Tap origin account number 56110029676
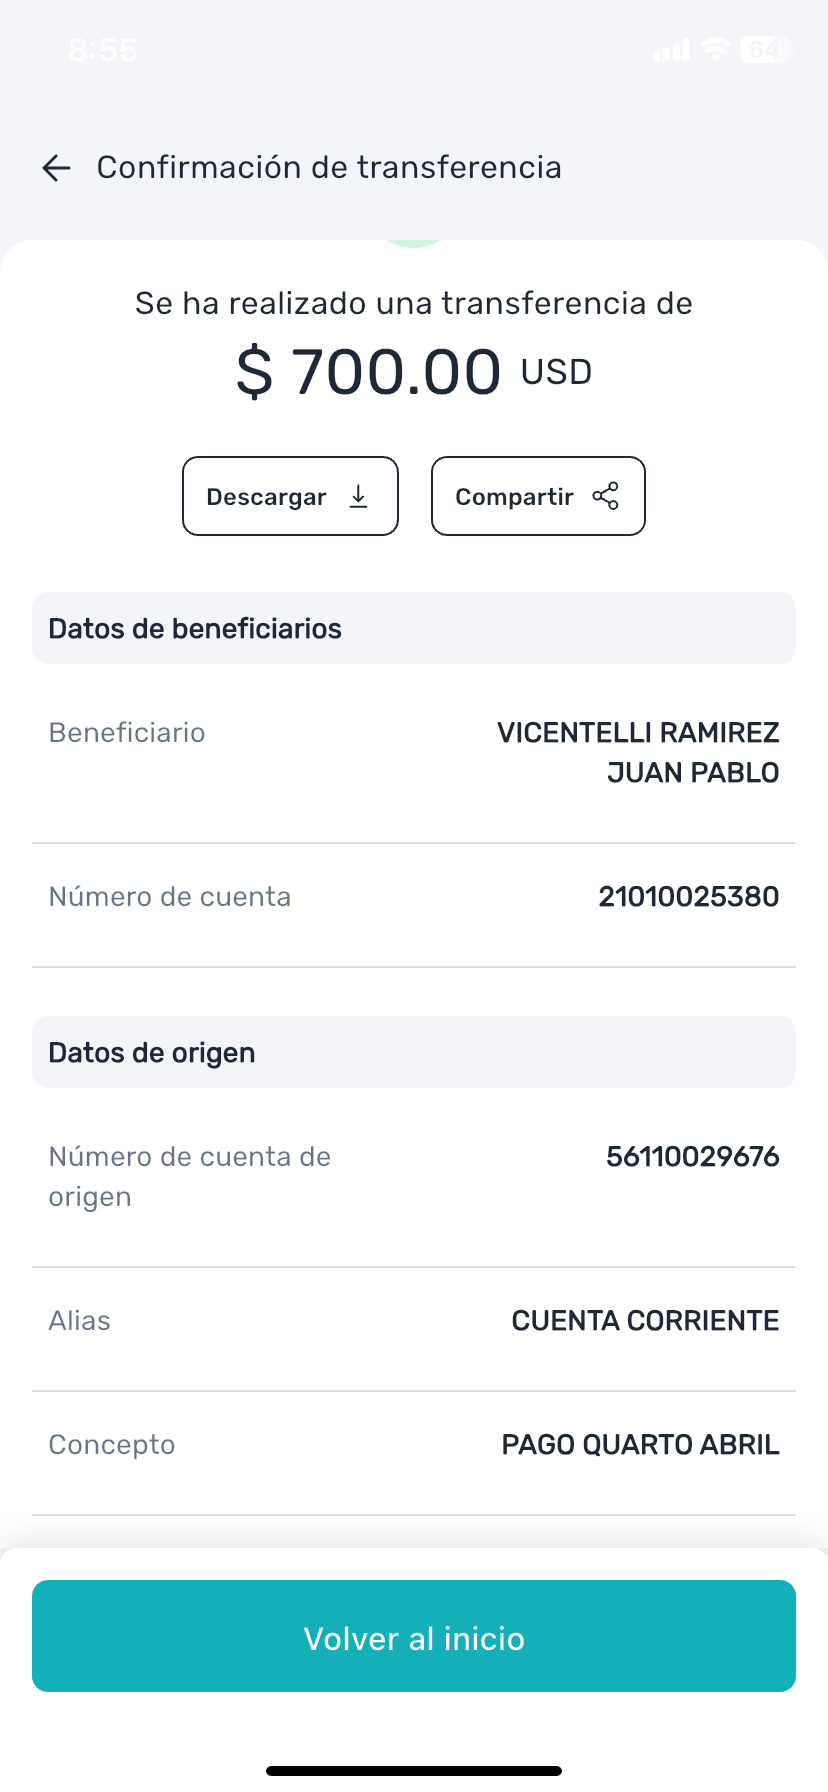828x1792 pixels. point(692,1157)
